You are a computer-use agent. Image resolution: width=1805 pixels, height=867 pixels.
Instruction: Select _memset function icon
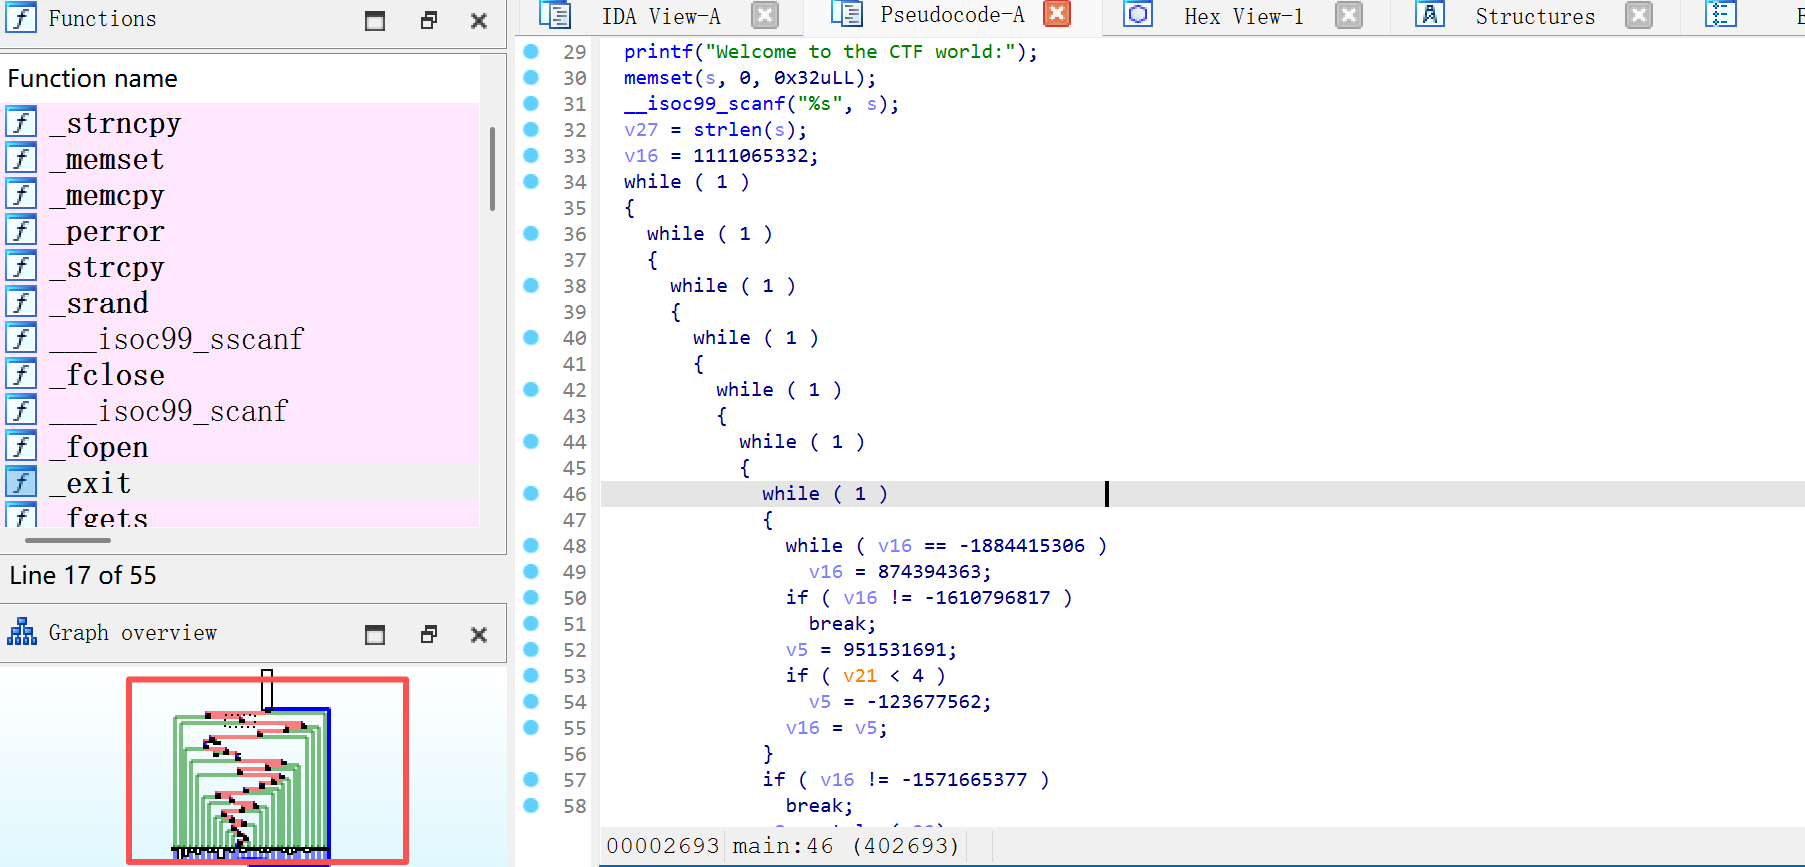21,158
